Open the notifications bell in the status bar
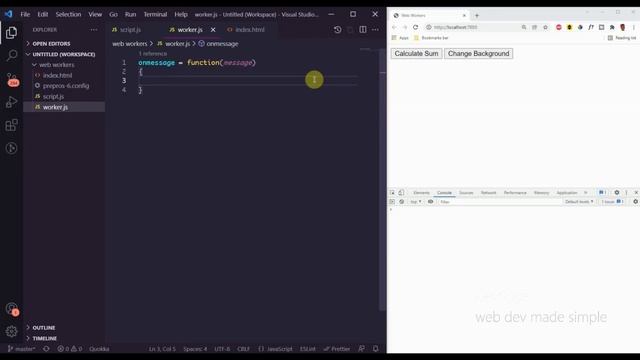 pos(376,349)
